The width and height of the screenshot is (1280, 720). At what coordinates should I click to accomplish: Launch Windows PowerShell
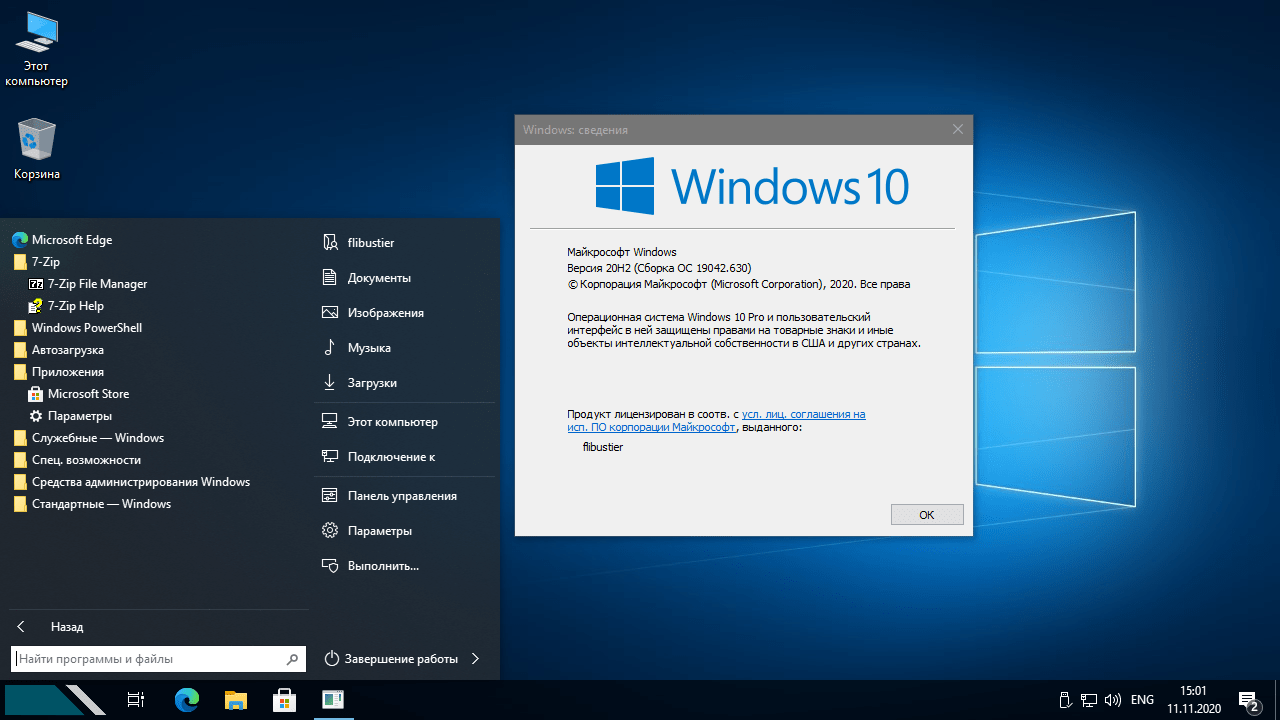click(x=88, y=327)
